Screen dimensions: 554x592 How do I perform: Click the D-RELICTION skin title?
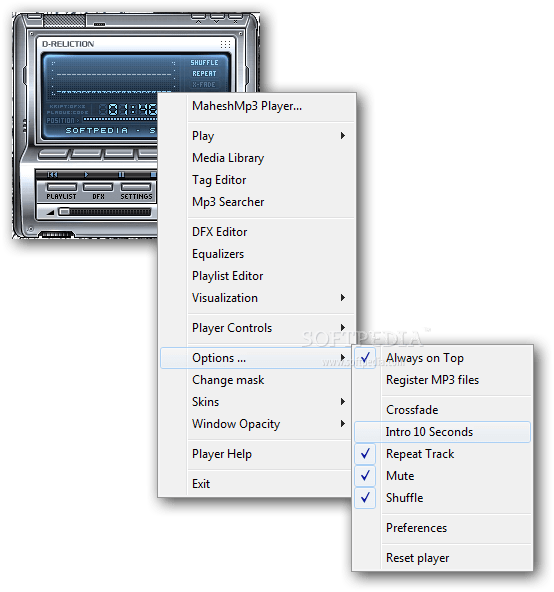click(x=68, y=44)
